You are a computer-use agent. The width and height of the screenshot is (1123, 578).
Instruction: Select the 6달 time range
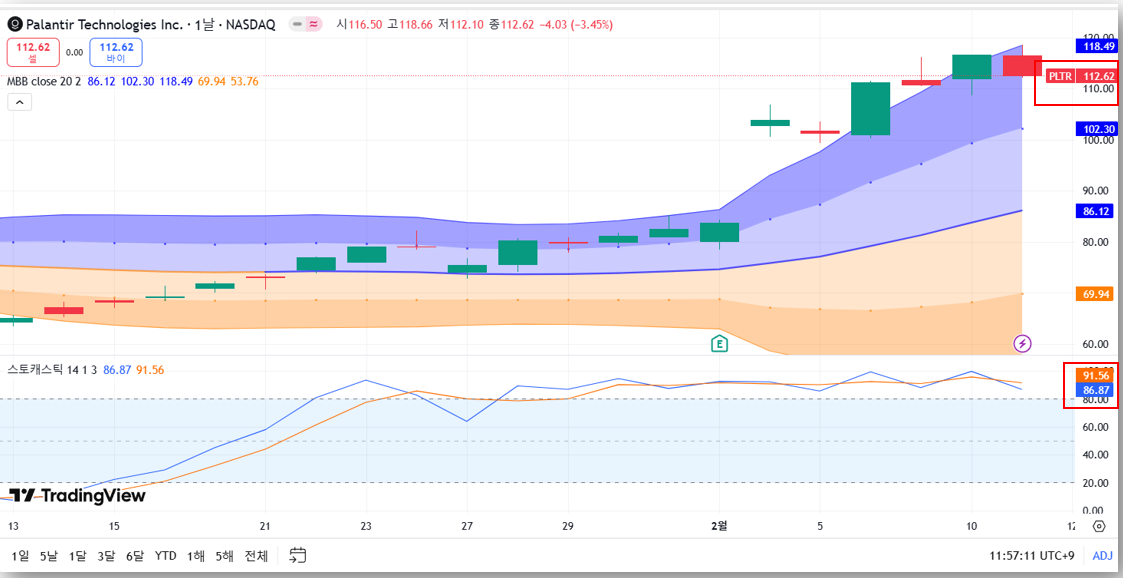[x=135, y=556]
